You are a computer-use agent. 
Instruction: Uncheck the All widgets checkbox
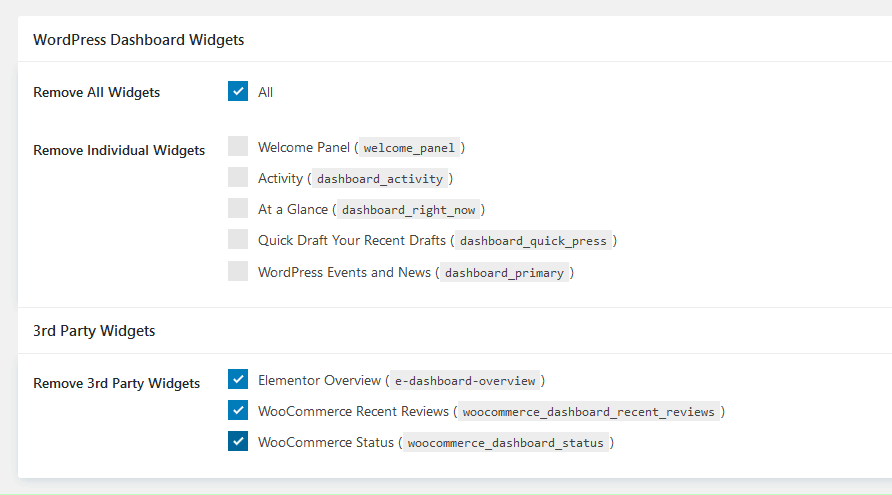coord(238,92)
